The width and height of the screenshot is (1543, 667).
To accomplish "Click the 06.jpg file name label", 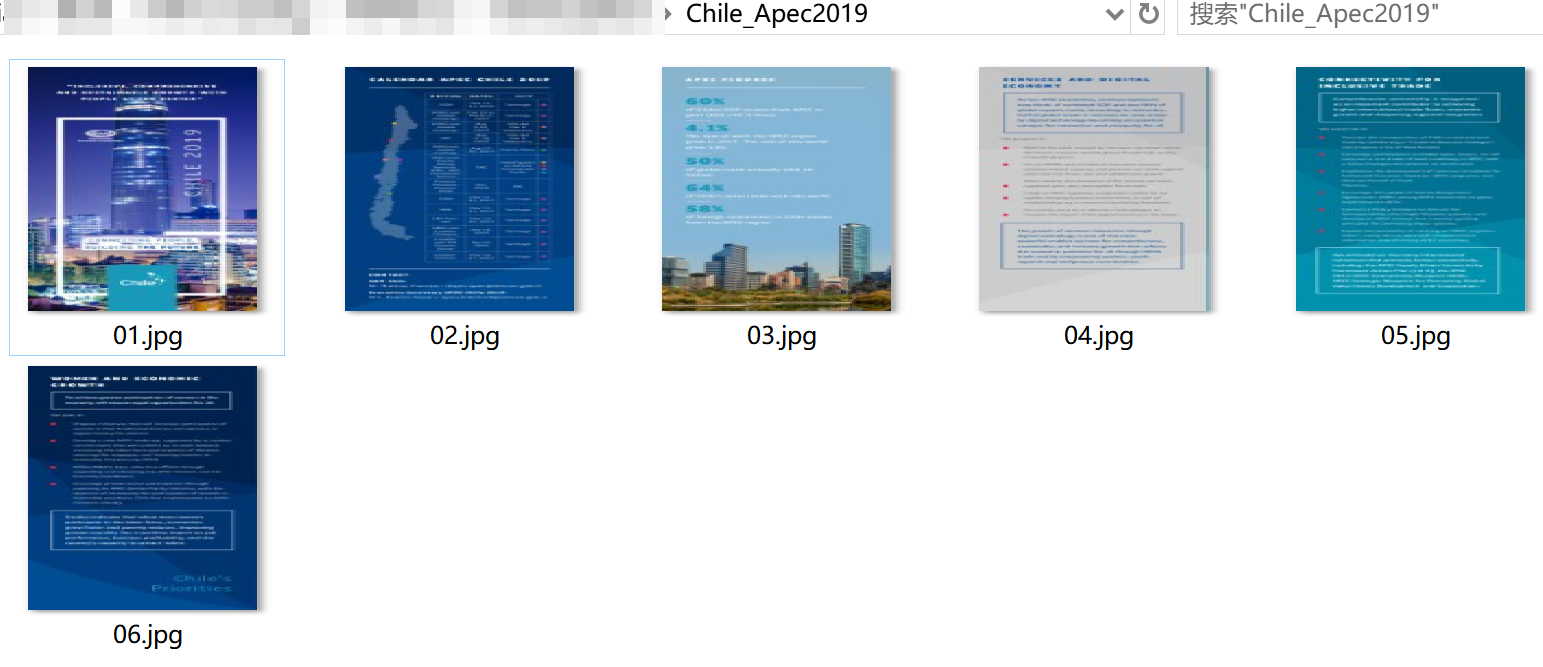I will tap(147, 635).
